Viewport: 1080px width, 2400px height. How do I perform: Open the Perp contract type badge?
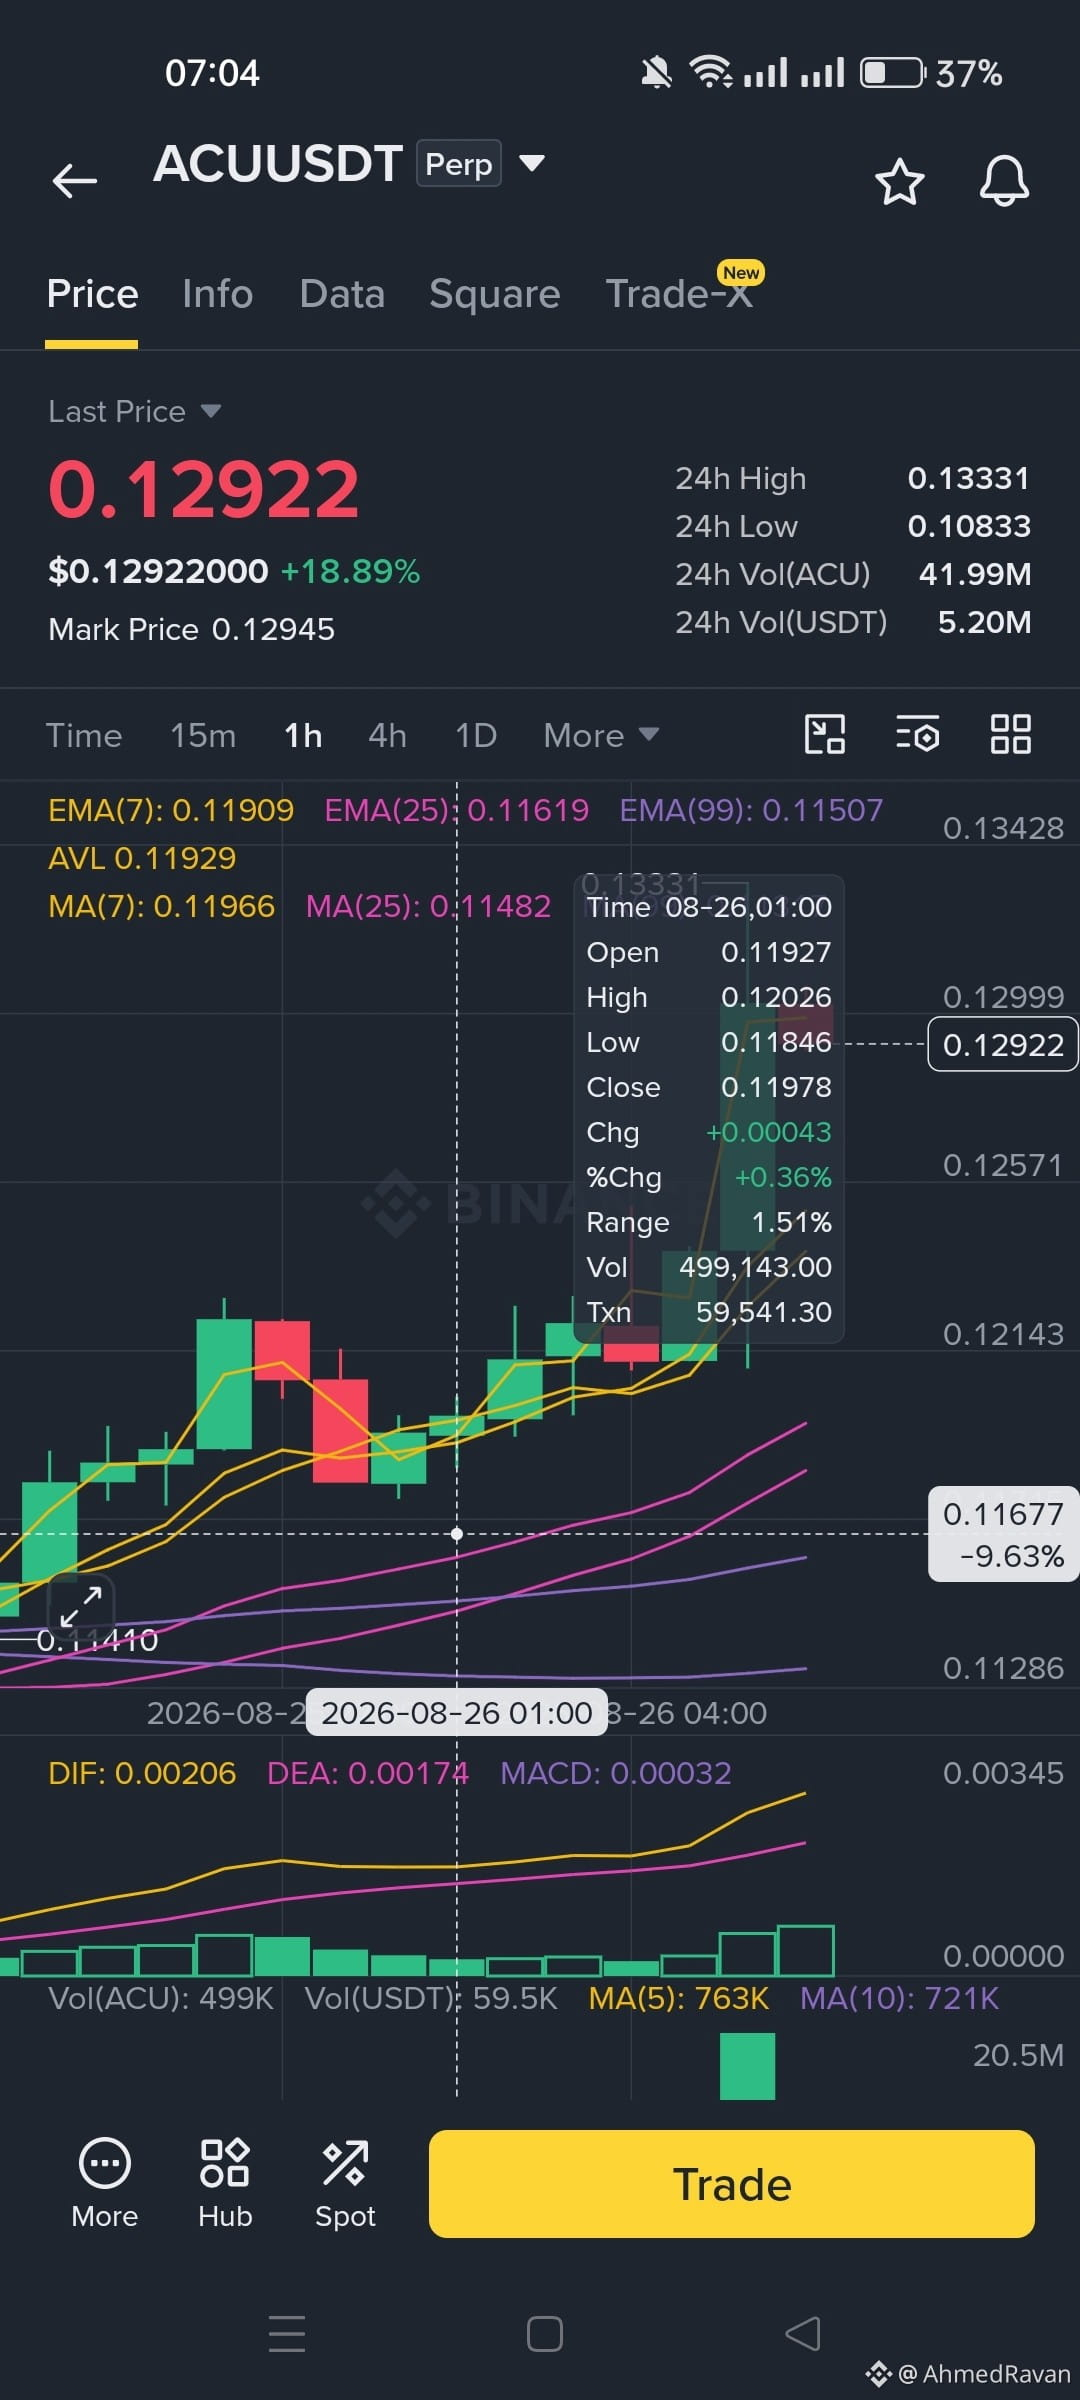(x=459, y=164)
